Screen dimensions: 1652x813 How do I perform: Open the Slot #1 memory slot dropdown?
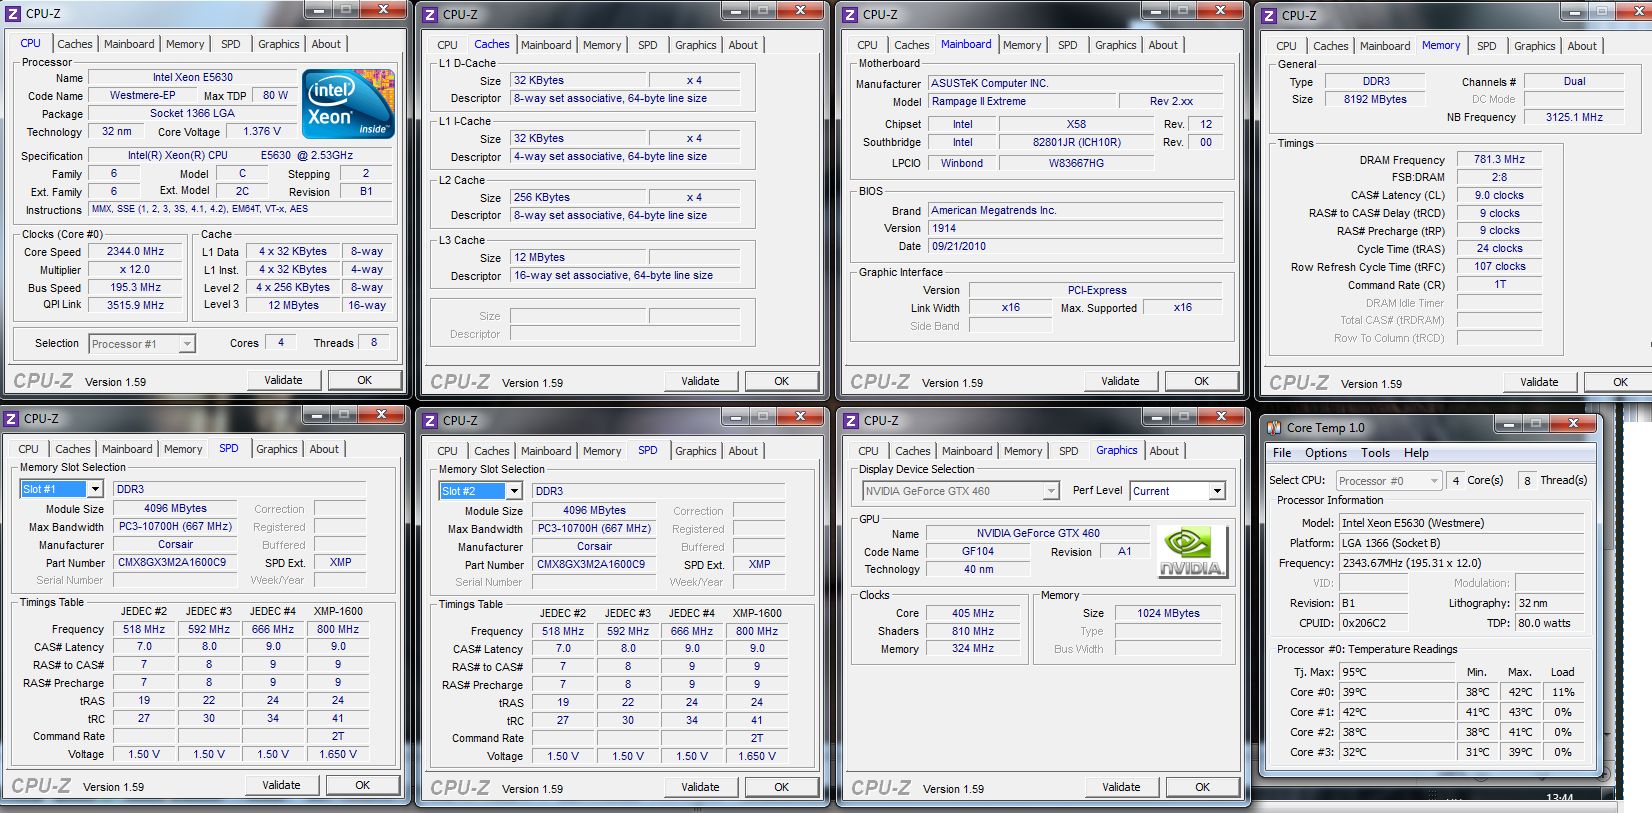pos(95,489)
